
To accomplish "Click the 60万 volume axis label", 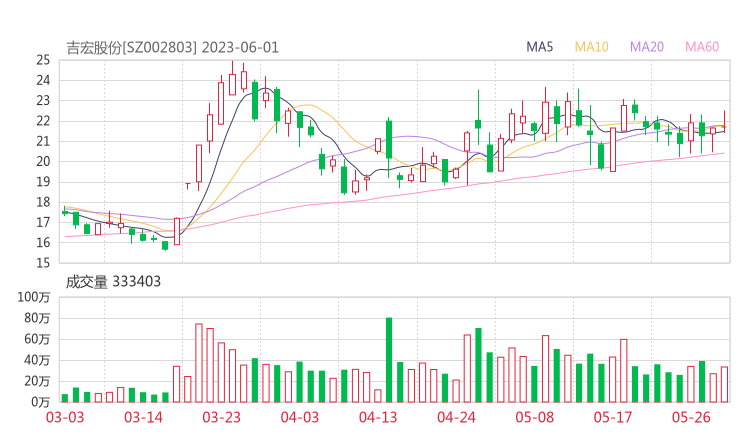I will [x=37, y=339].
